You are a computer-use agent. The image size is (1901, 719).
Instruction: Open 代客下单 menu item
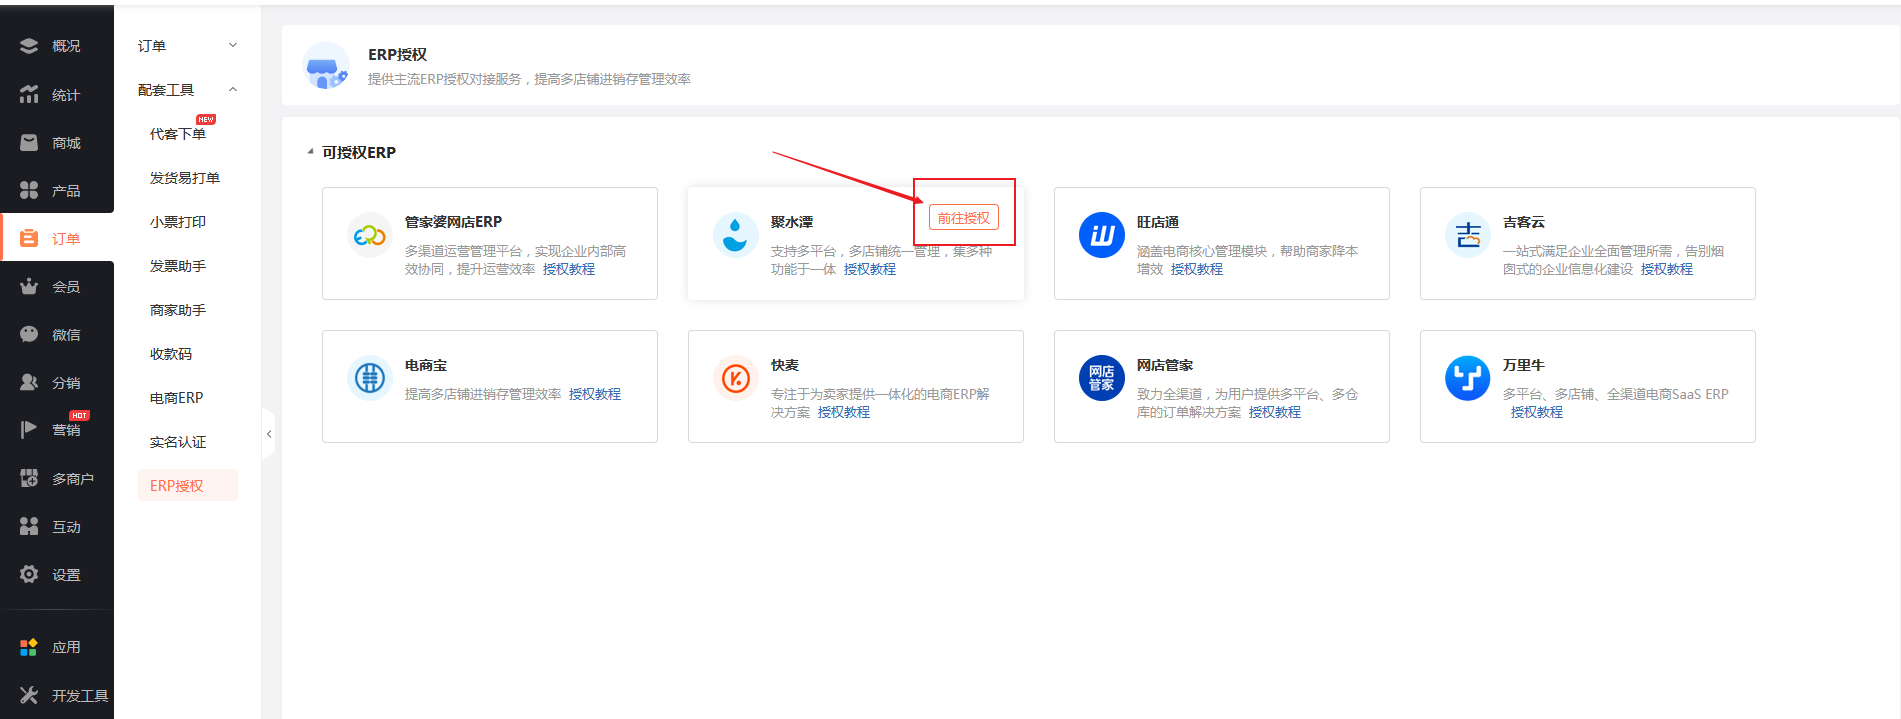[x=178, y=134]
